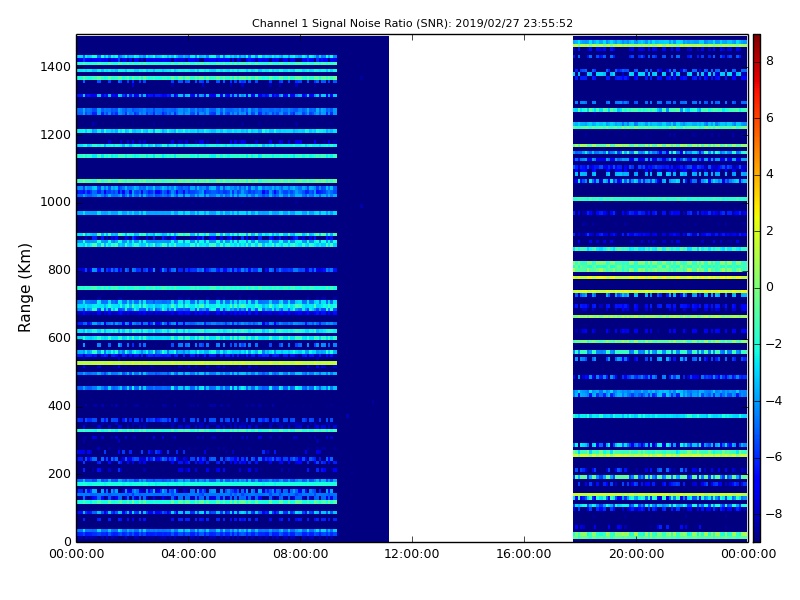Click the 1000 range tick label
This screenshot has width=800, height=600.
tap(56, 202)
